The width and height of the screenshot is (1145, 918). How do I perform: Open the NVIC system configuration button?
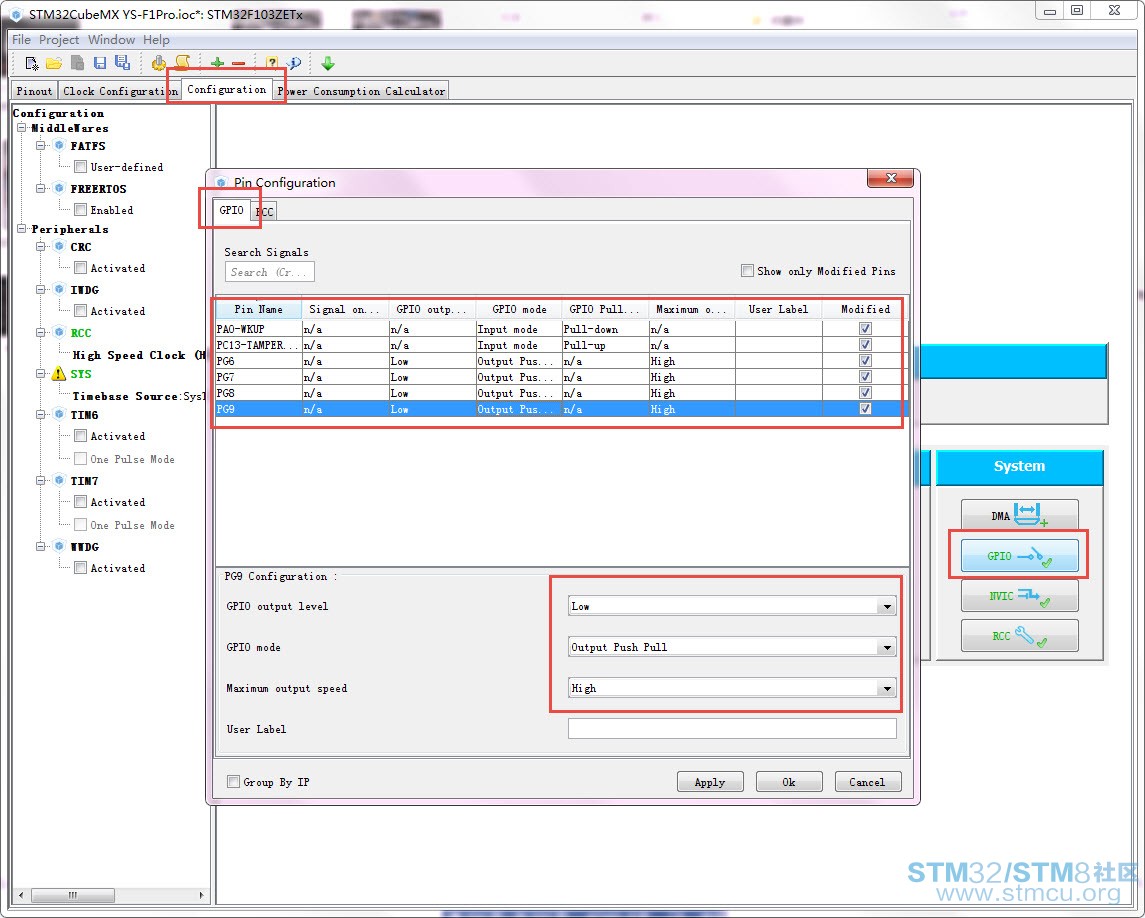pyautogui.click(x=1019, y=596)
